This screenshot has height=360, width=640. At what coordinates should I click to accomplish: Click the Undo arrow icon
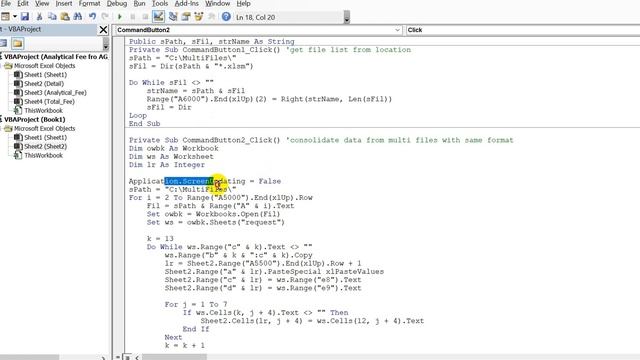[x=93, y=17]
